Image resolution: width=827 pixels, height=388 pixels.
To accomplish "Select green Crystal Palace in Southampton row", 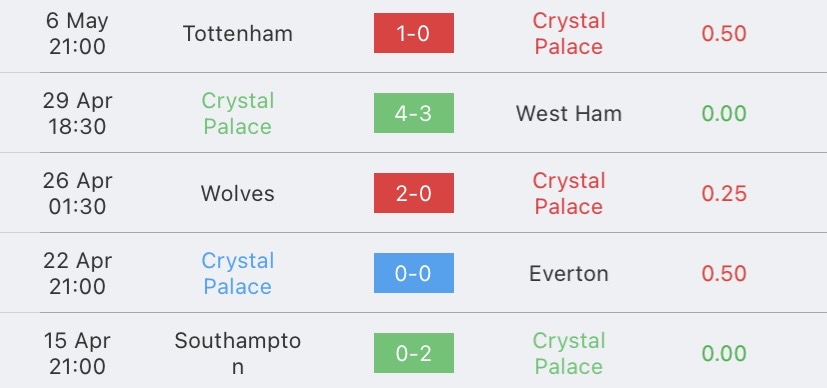I will [569, 353].
